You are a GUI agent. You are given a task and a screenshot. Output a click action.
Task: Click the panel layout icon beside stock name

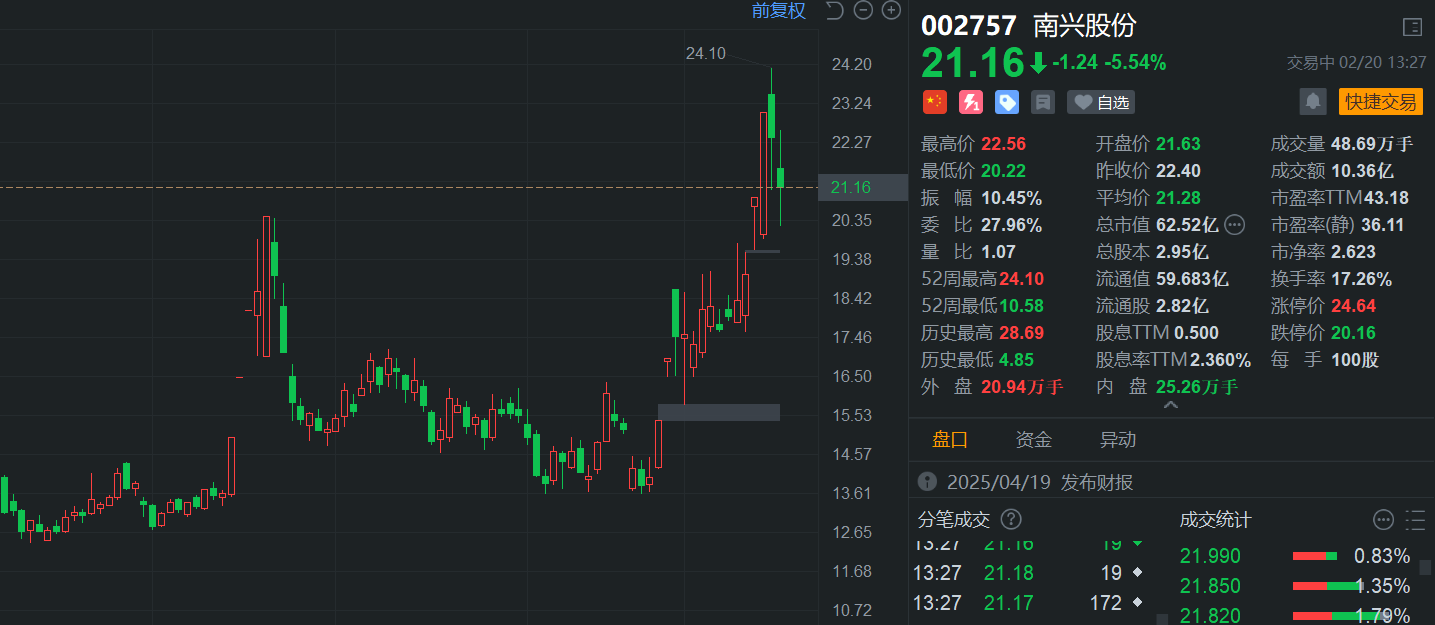coord(1412,27)
